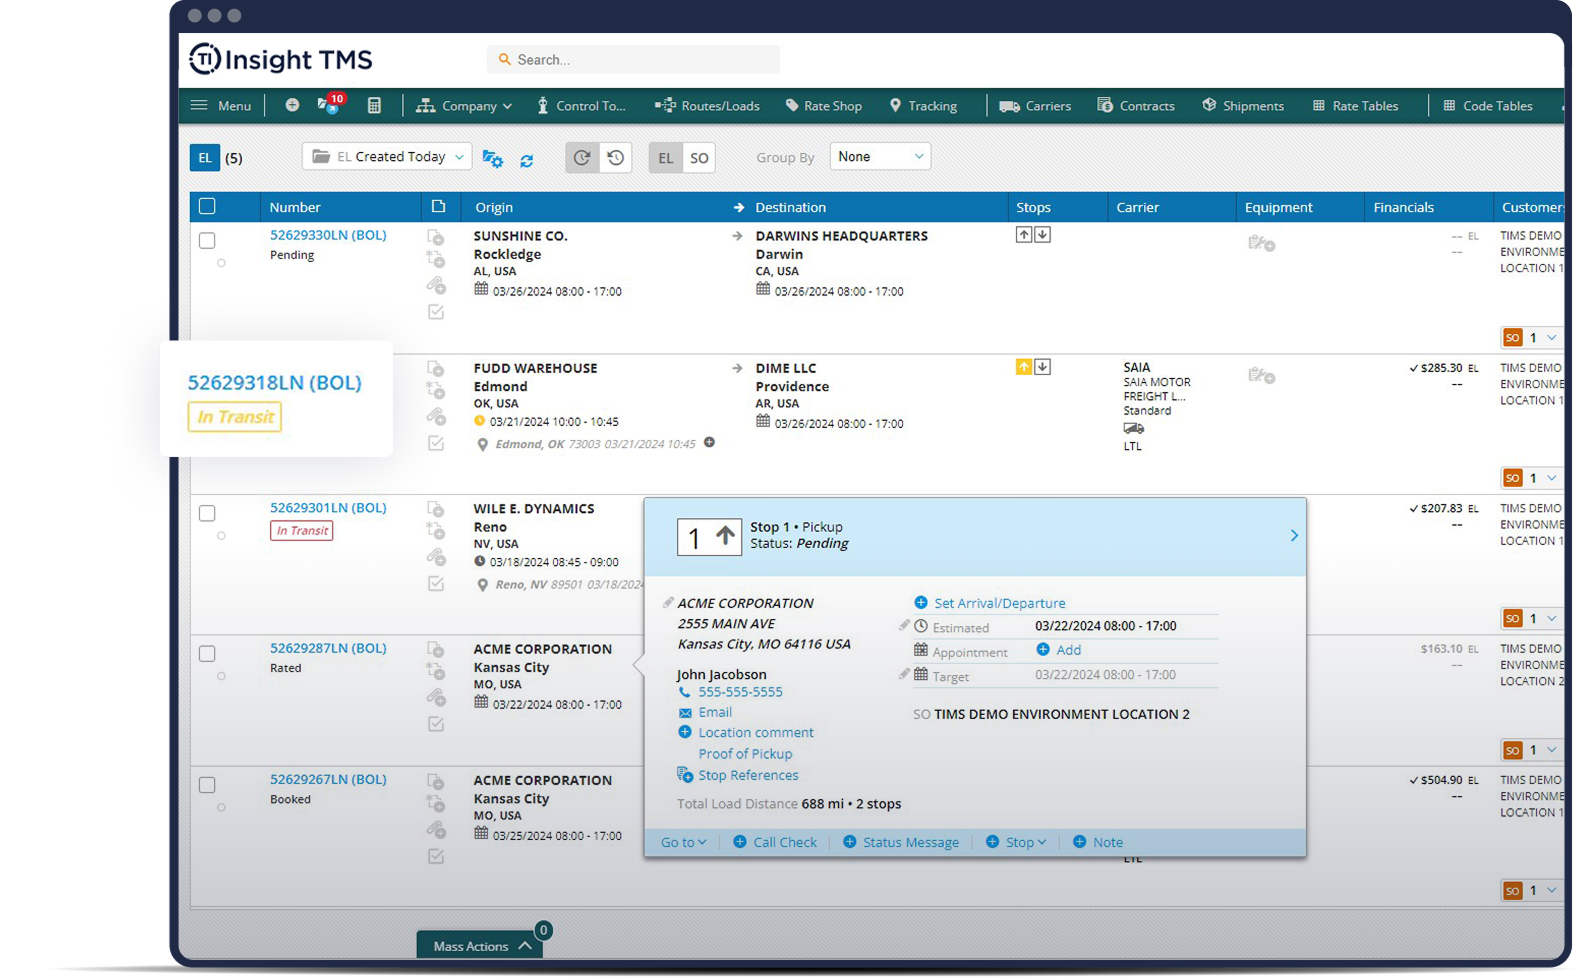
Task: Switch the view toggle to SO
Action: [699, 158]
